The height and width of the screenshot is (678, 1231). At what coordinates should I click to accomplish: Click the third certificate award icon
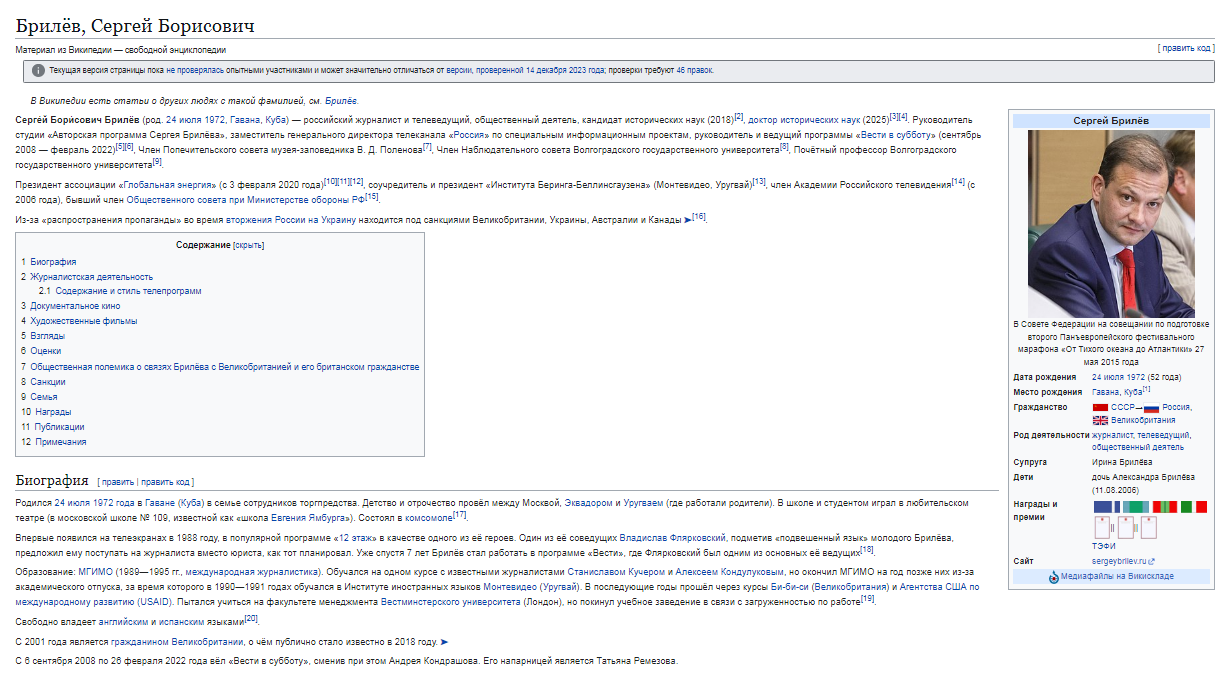(1149, 528)
